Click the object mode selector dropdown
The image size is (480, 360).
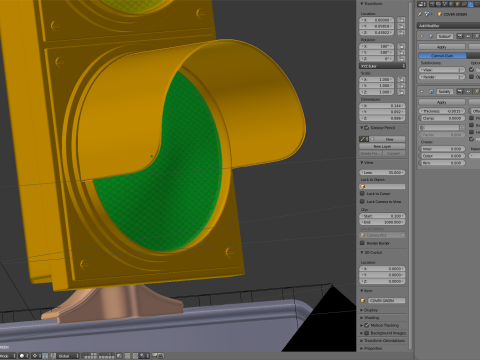(x=8, y=356)
